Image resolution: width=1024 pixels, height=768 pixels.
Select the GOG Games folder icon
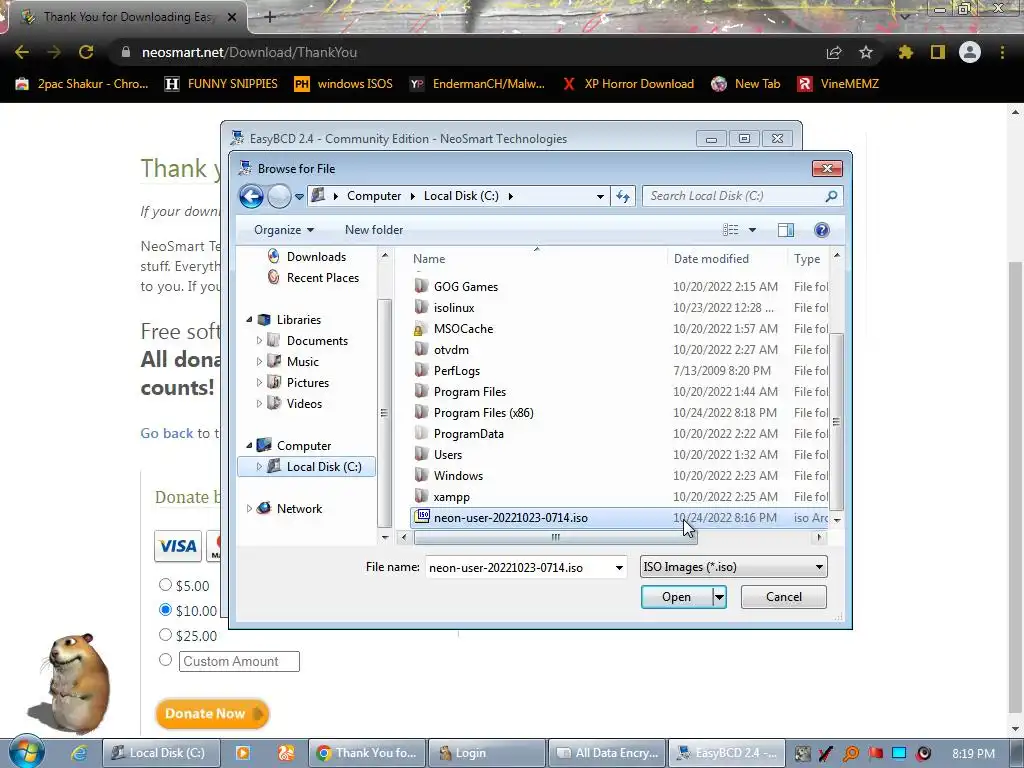point(421,286)
